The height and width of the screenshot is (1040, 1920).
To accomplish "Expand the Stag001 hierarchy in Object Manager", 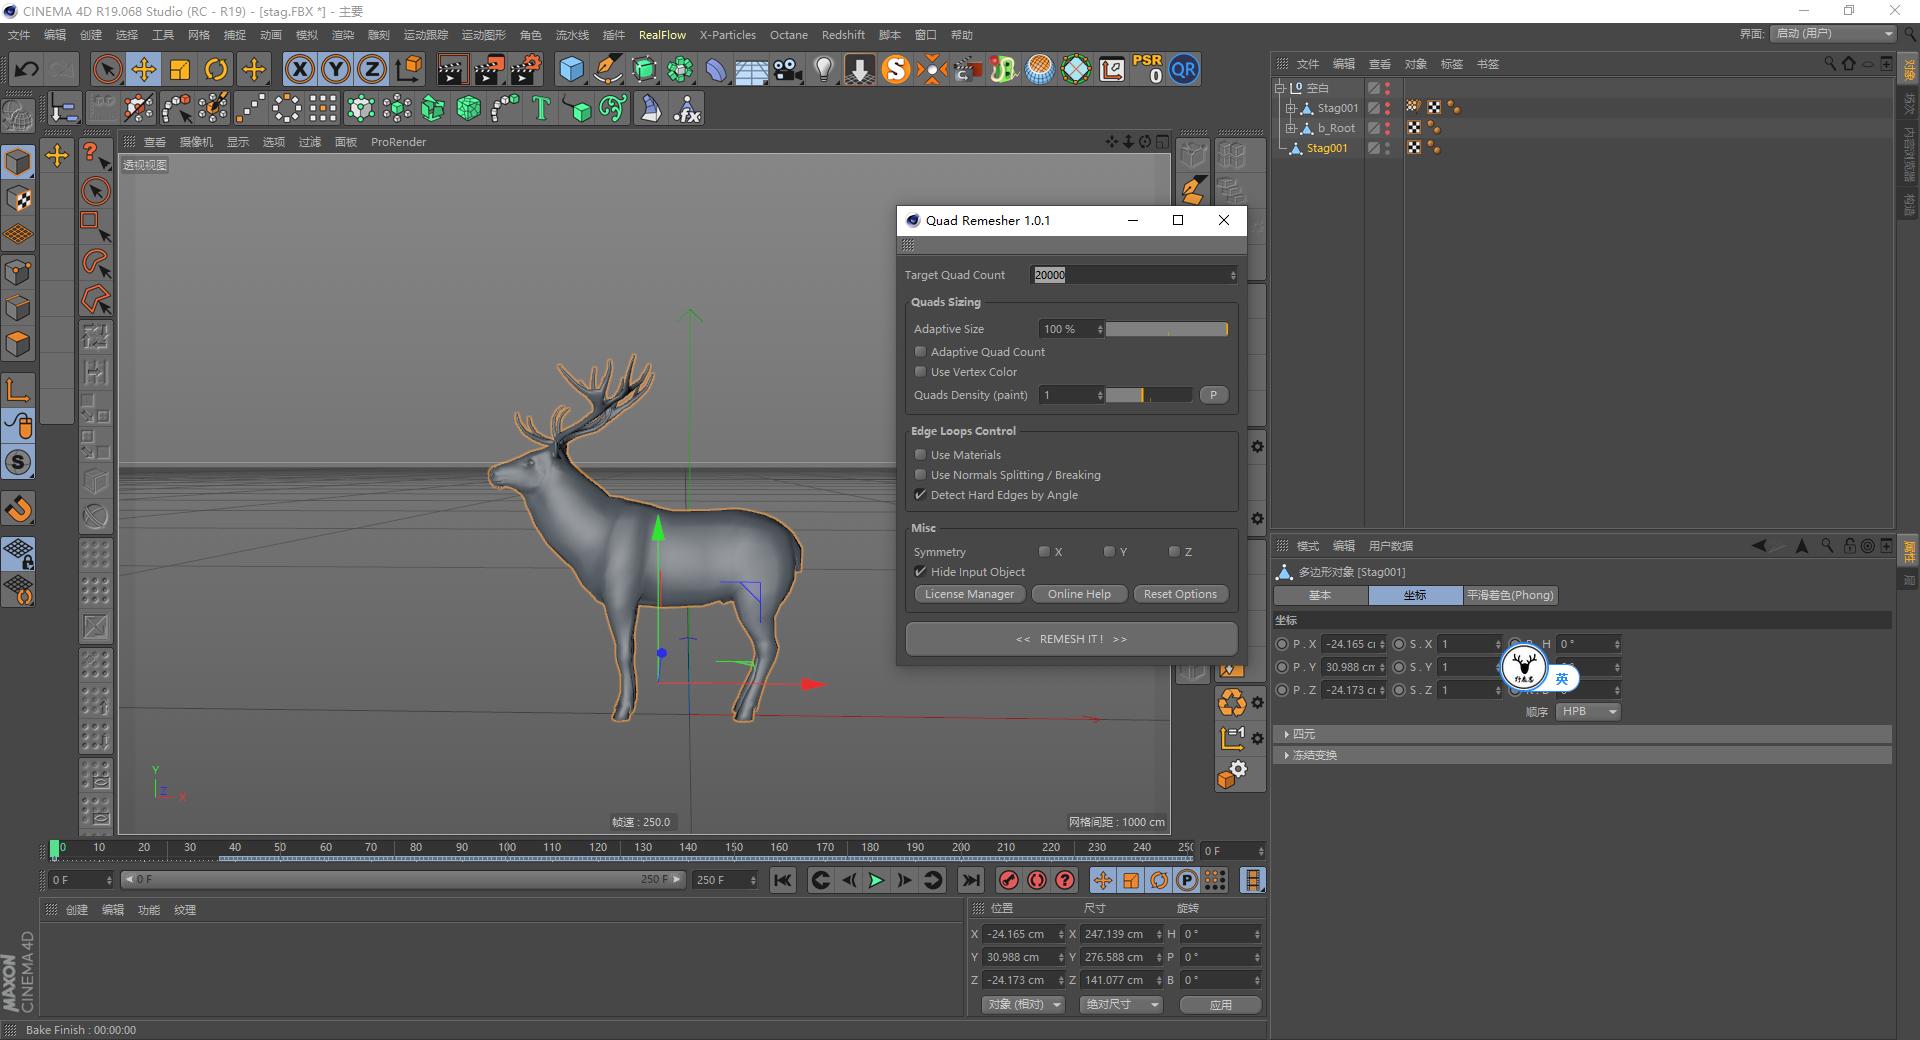I will coord(1291,107).
